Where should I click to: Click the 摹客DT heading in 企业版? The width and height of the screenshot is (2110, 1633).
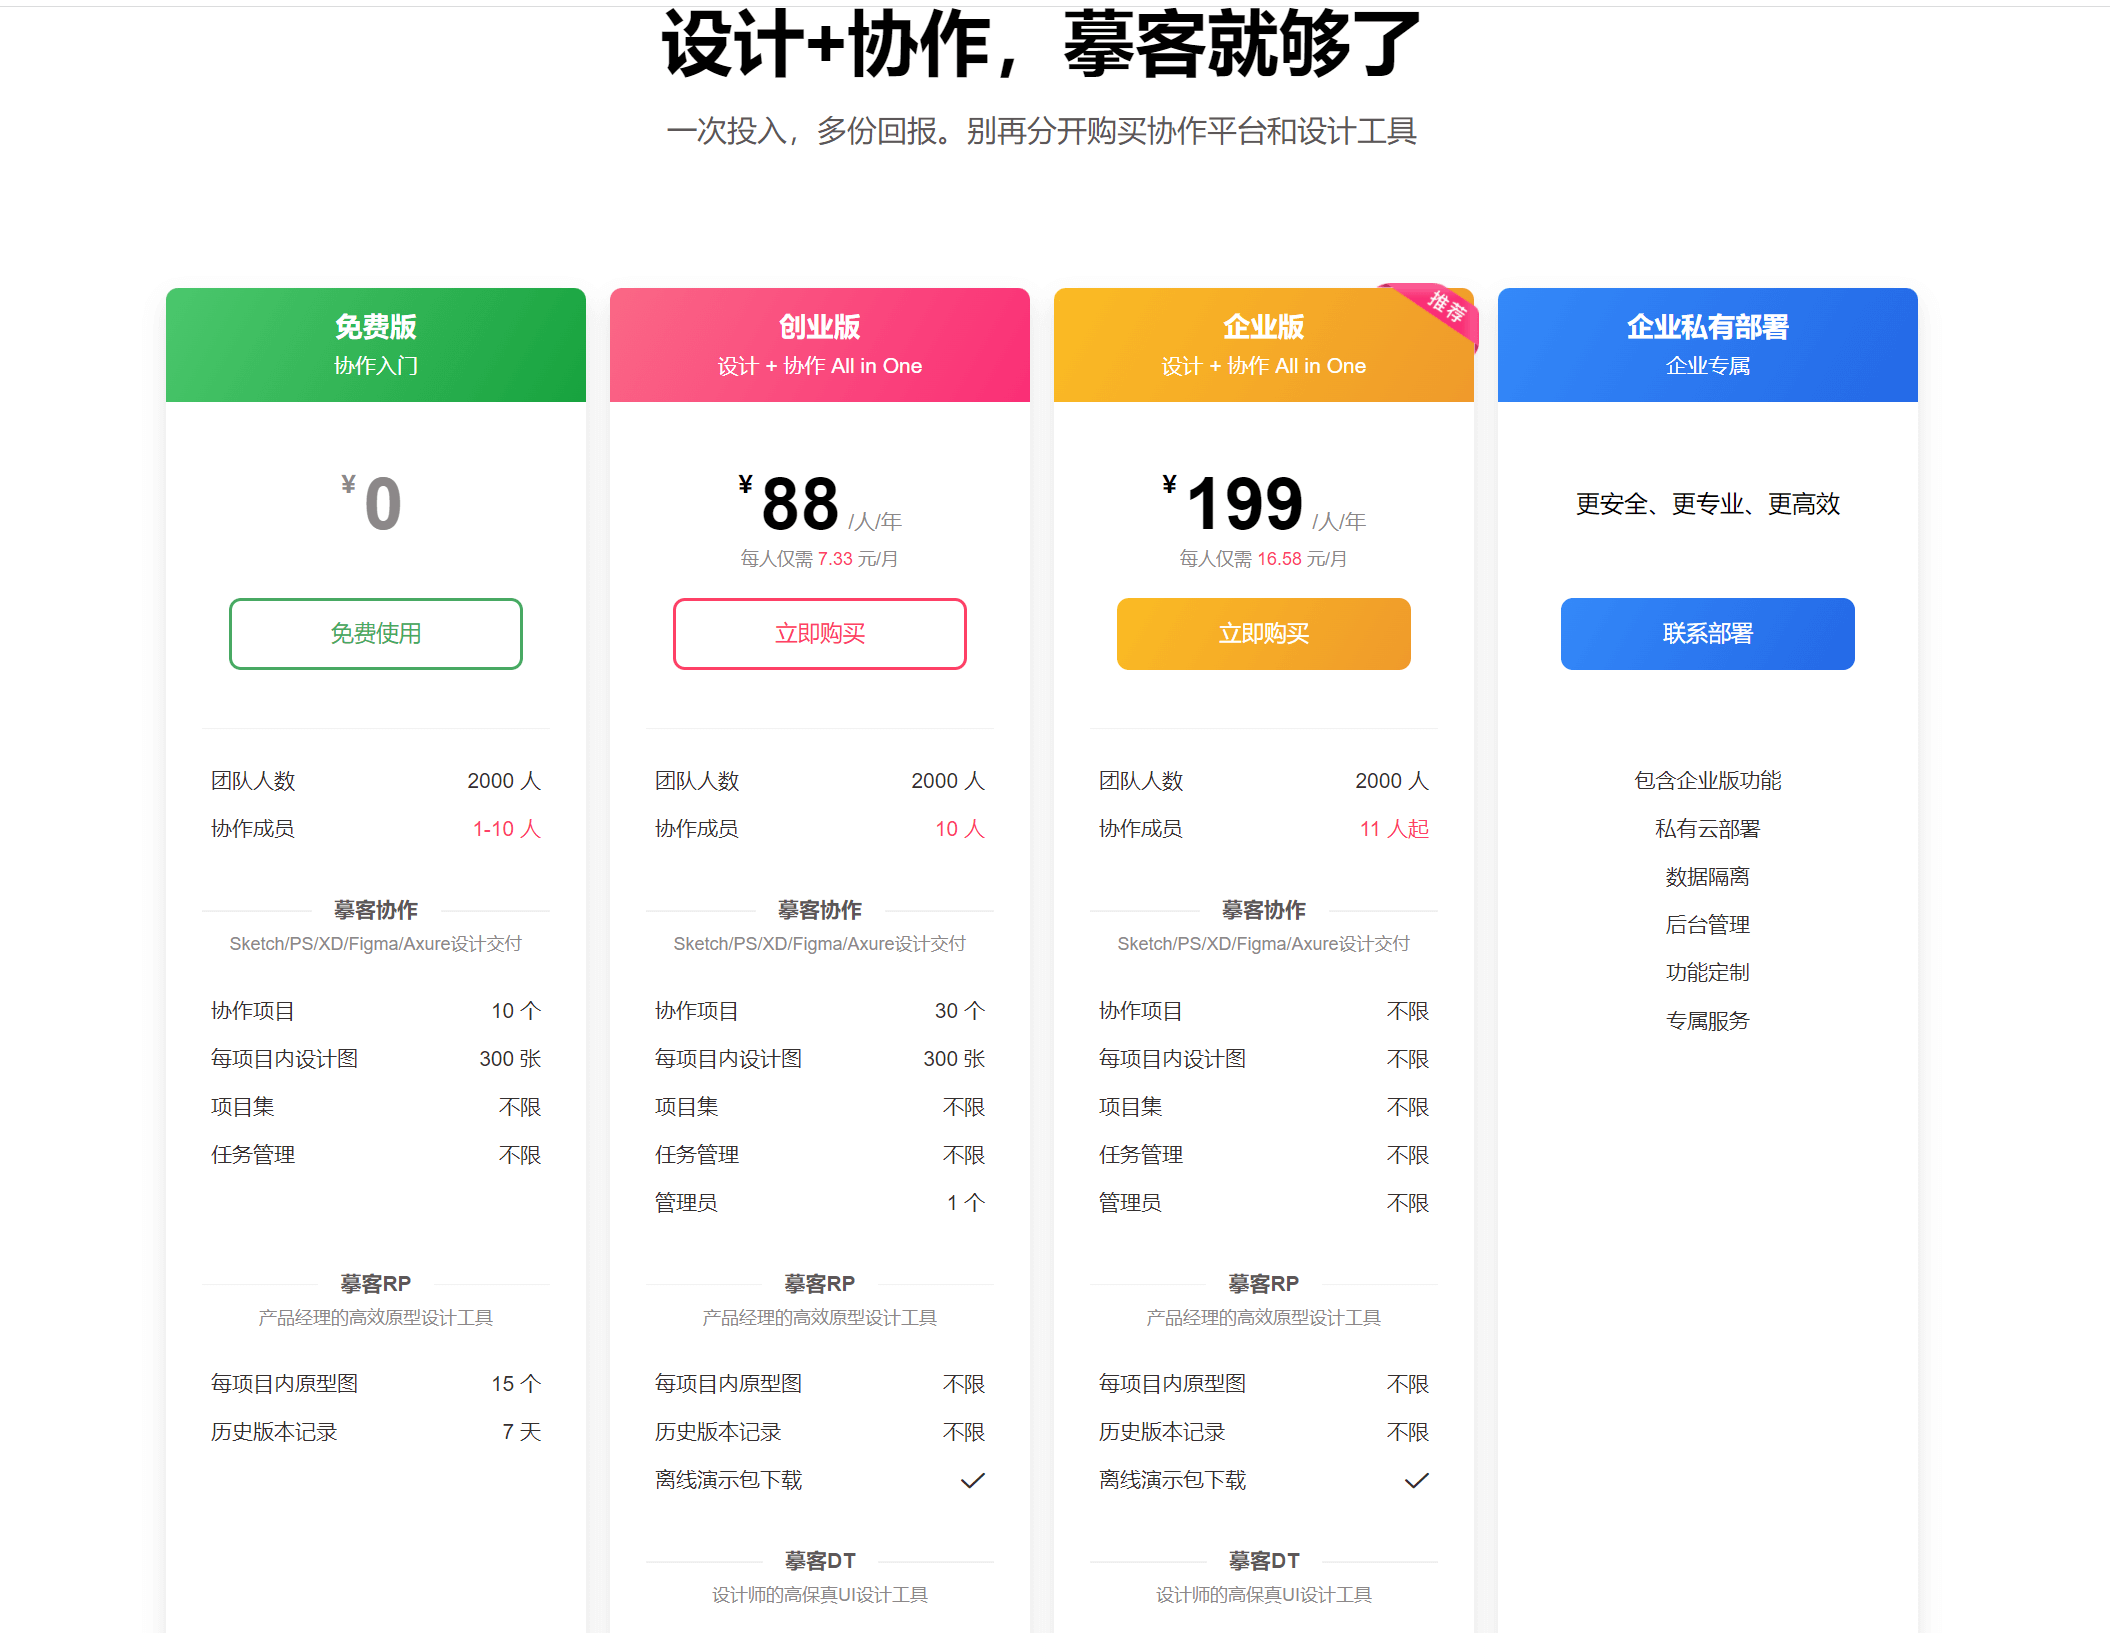click(x=1264, y=1561)
